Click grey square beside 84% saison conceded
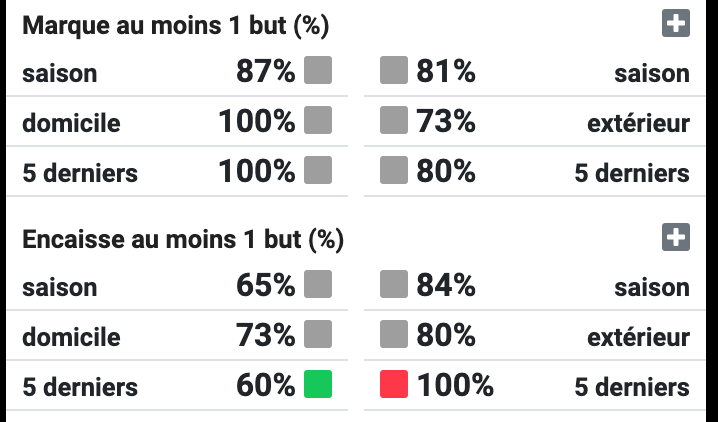Image resolution: width=718 pixels, height=422 pixels. click(394, 284)
